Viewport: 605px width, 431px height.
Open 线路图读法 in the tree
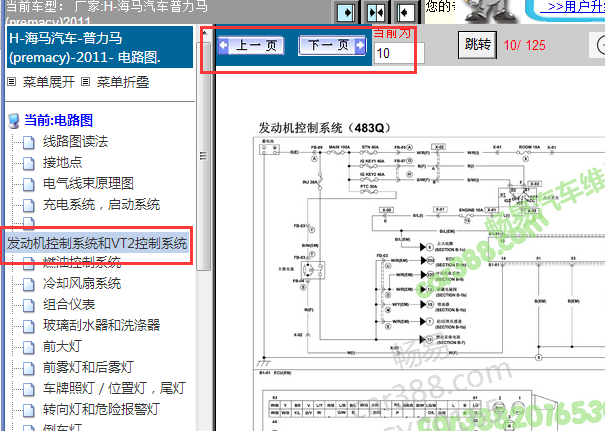pyautogui.click(x=76, y=141)
